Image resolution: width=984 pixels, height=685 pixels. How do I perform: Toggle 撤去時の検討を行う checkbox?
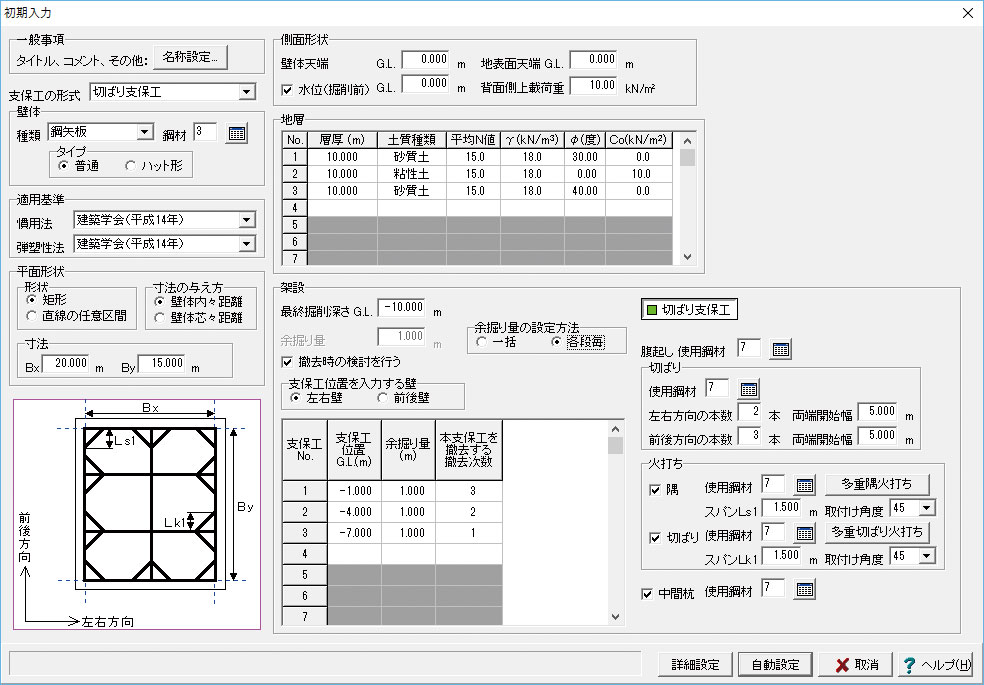pos(288,362)
